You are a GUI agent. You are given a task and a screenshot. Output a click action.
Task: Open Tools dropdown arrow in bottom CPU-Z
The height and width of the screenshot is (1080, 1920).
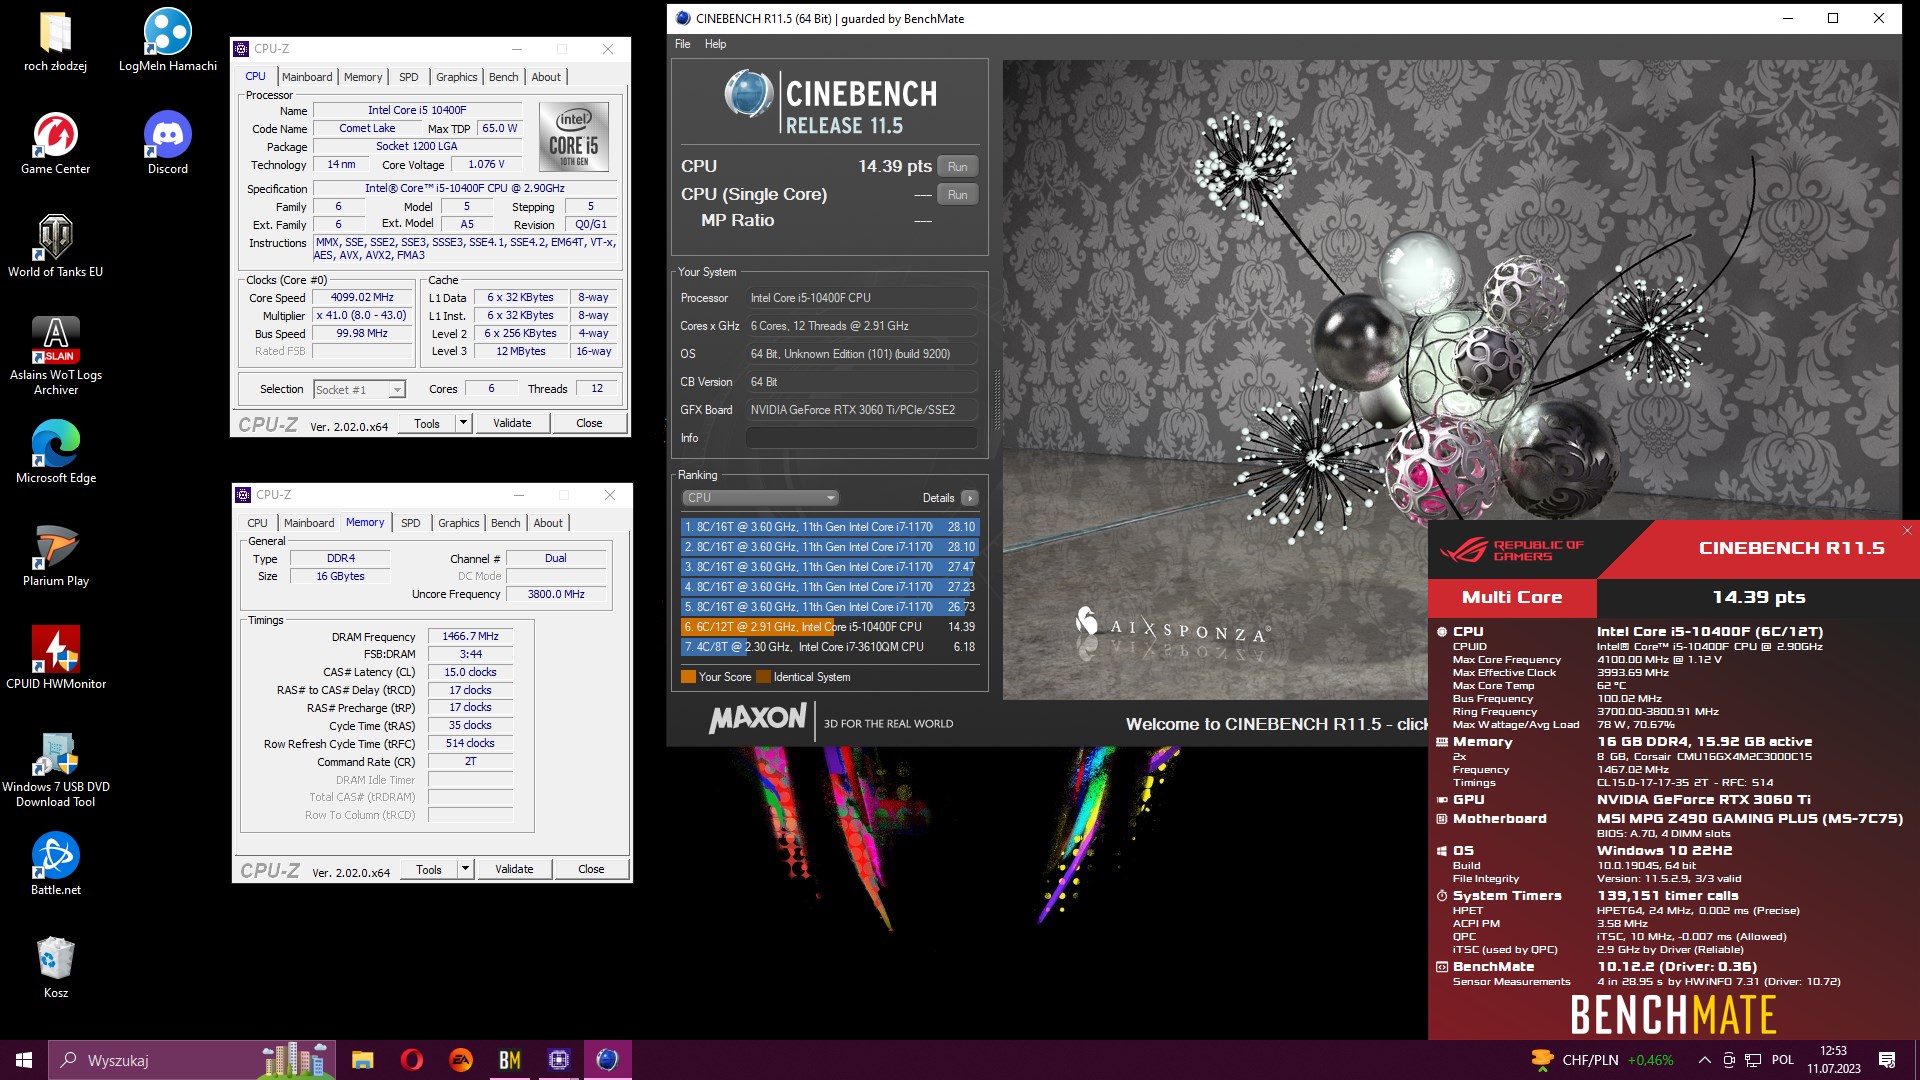(465, 869)
